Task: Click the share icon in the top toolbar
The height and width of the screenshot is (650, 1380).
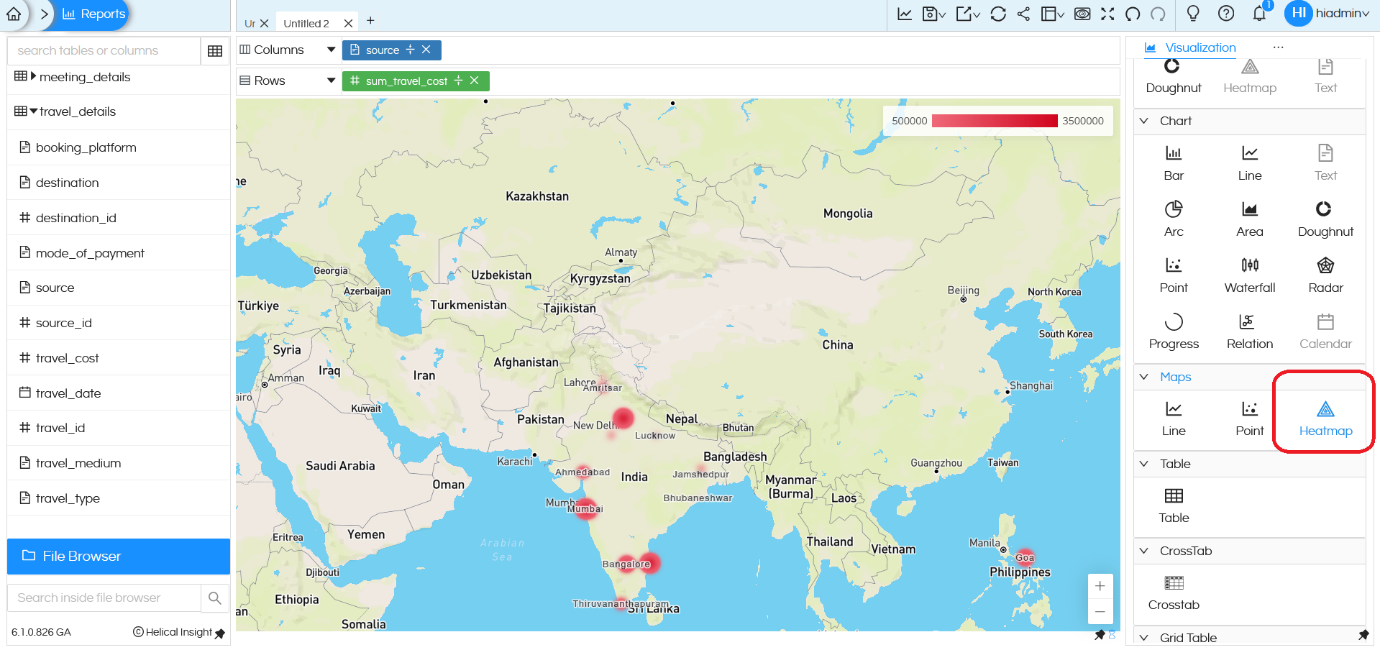Action: tap(1023, 14)
